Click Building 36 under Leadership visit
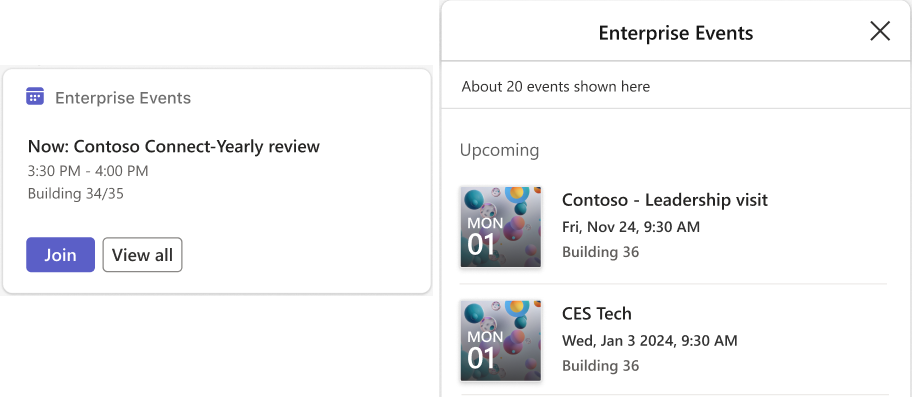This screenshot has width=912, height=397. 600,252
